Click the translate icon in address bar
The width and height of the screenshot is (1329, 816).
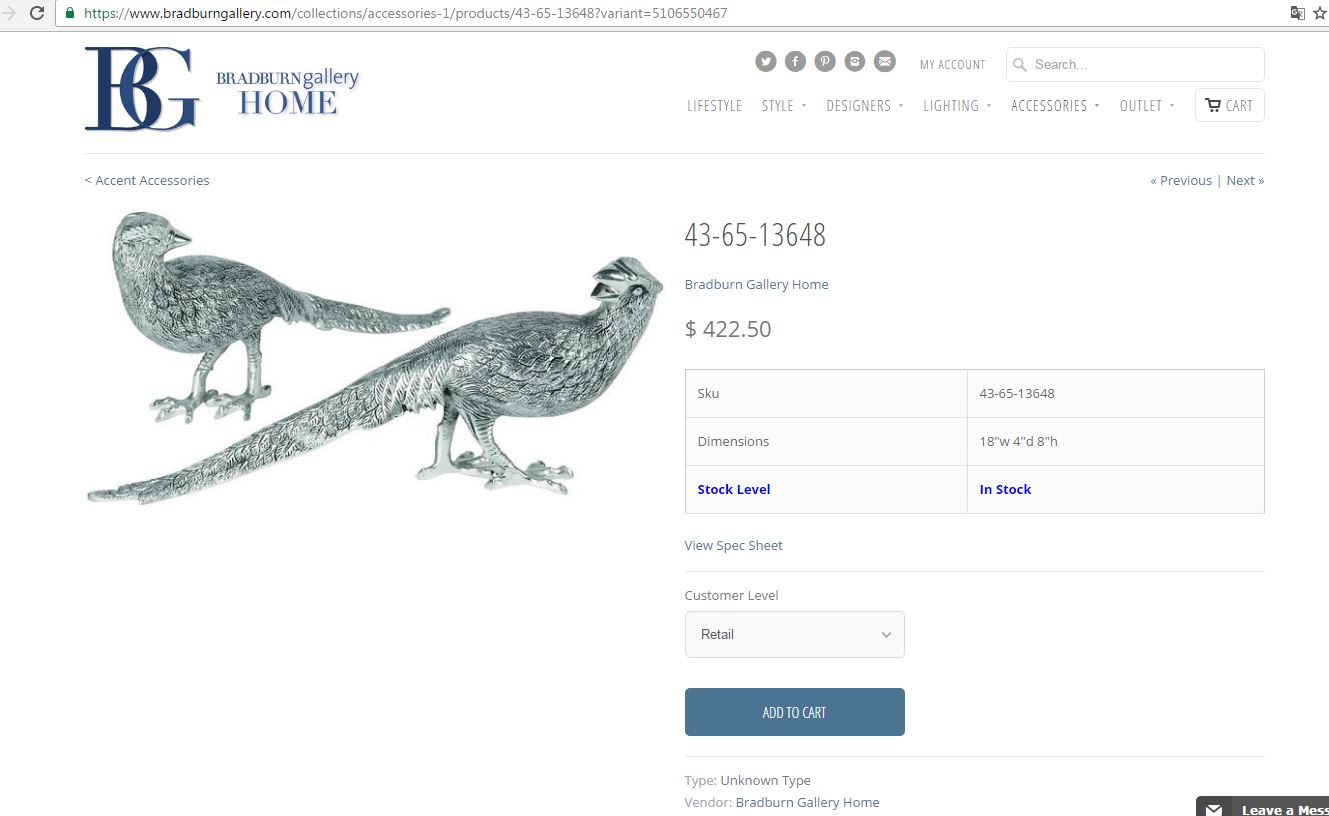tap(1298, 13)
